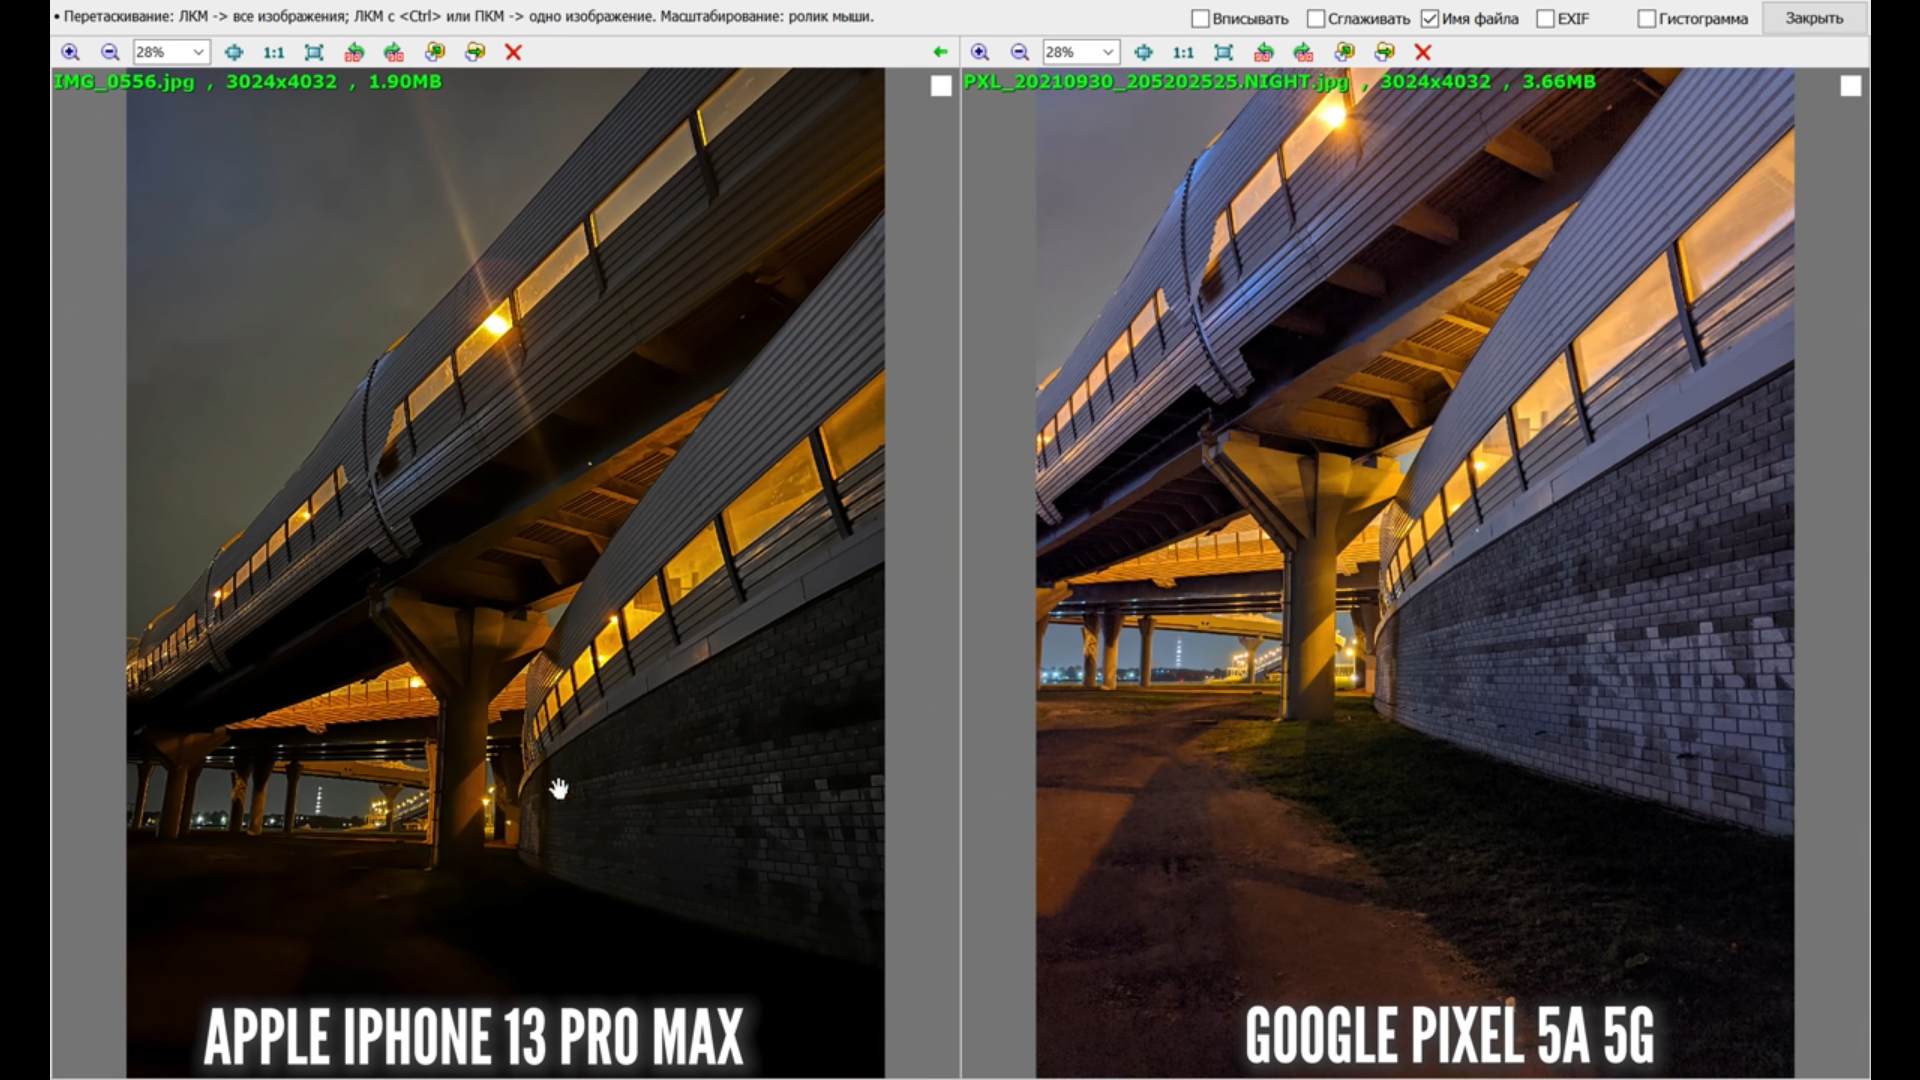This screenshot has height=1080, width=1920.
Task: Enable the EXIF checkbox
Action: [x=1546, y=19]
